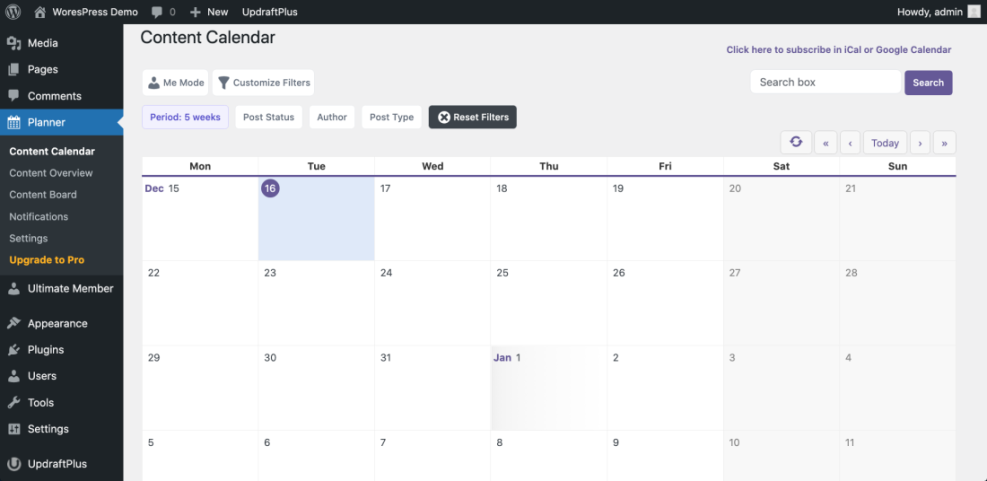Open the Period: 5 weeks dropdown

[x=185, y=117]
